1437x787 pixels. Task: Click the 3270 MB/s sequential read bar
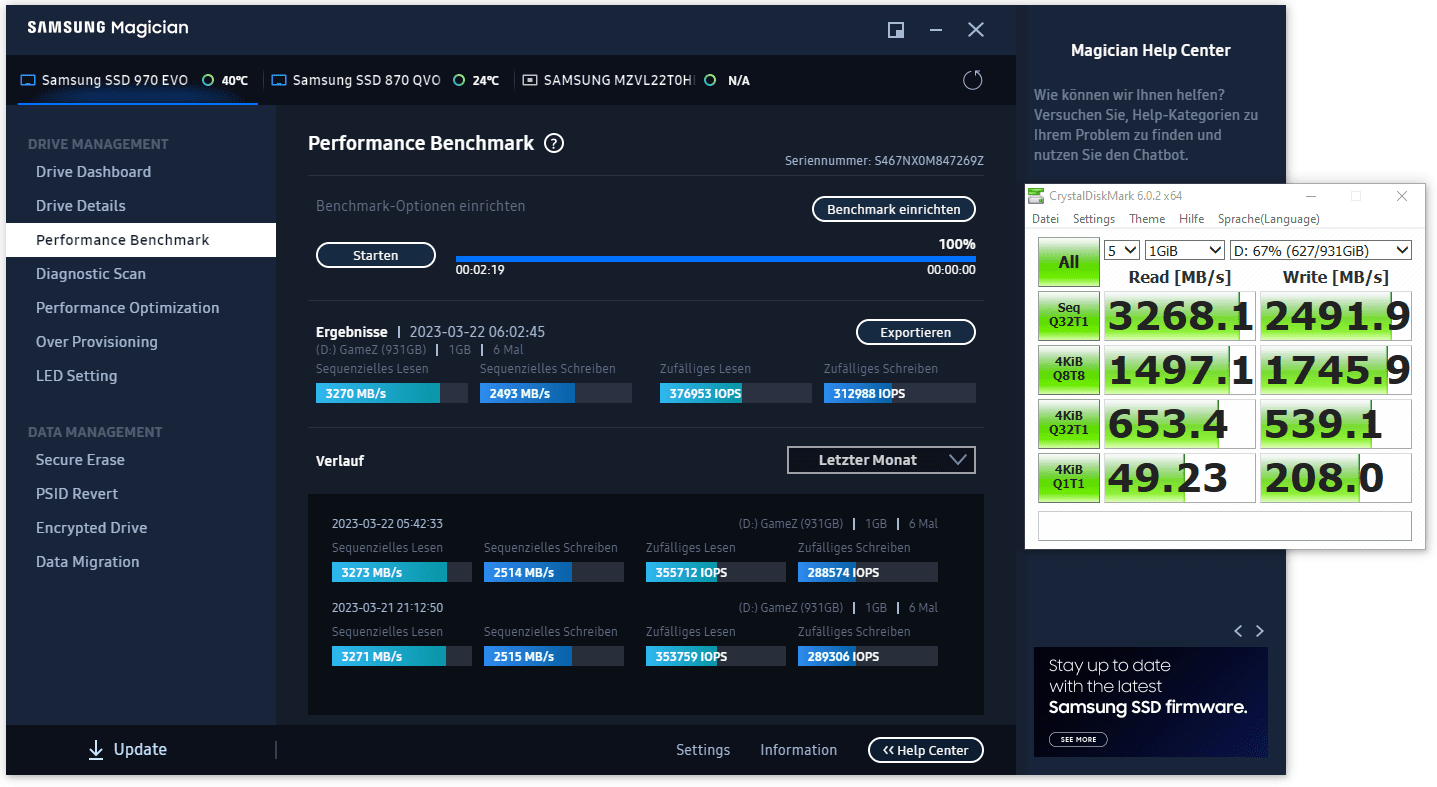coord(392,394)
